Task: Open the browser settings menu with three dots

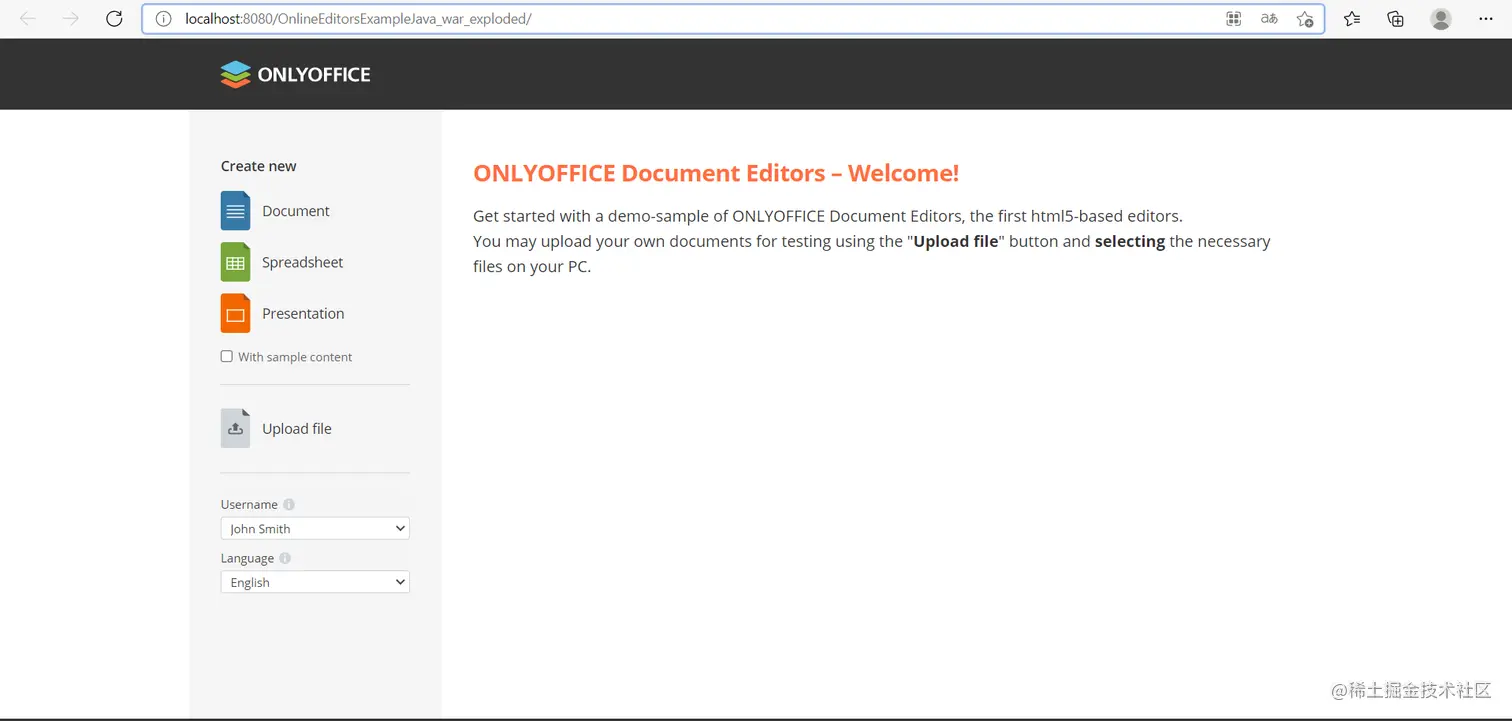Action: point(1486,18)
